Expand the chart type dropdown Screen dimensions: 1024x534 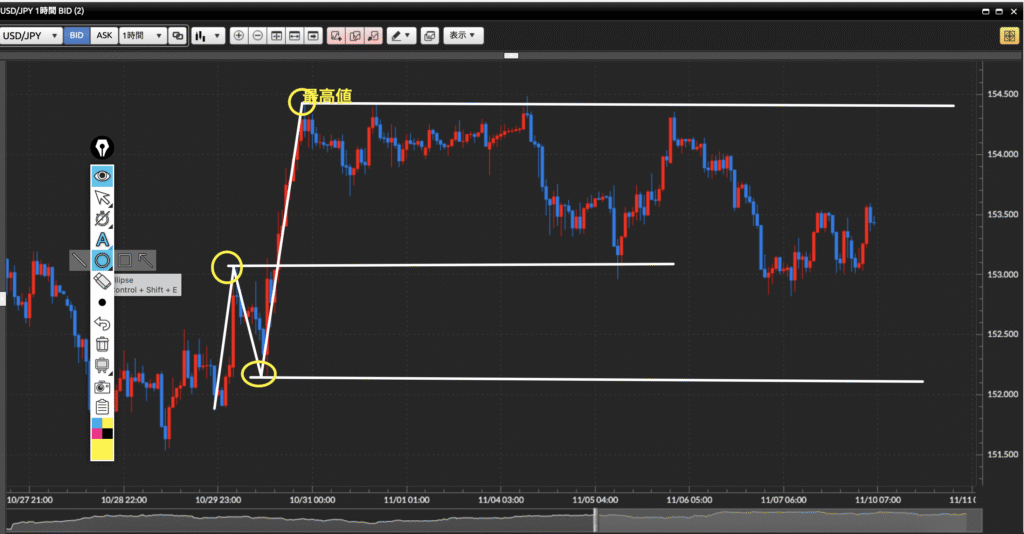coord(208,36)
